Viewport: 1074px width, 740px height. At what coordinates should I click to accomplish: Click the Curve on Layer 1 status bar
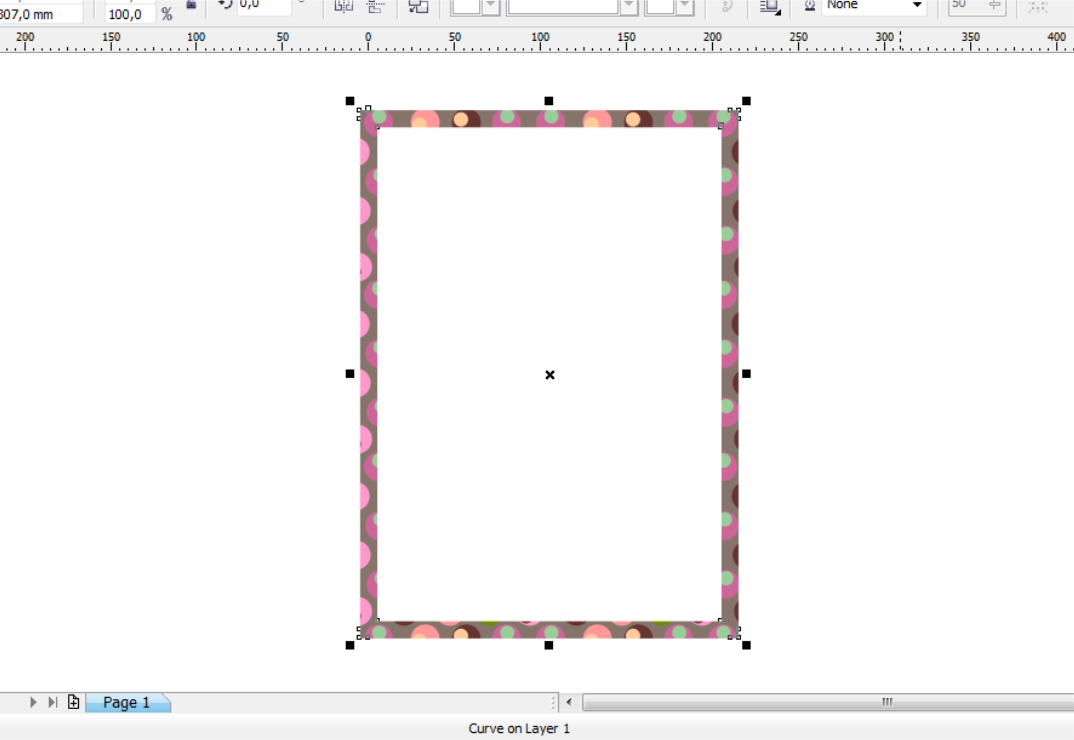[x=518, y=728]
